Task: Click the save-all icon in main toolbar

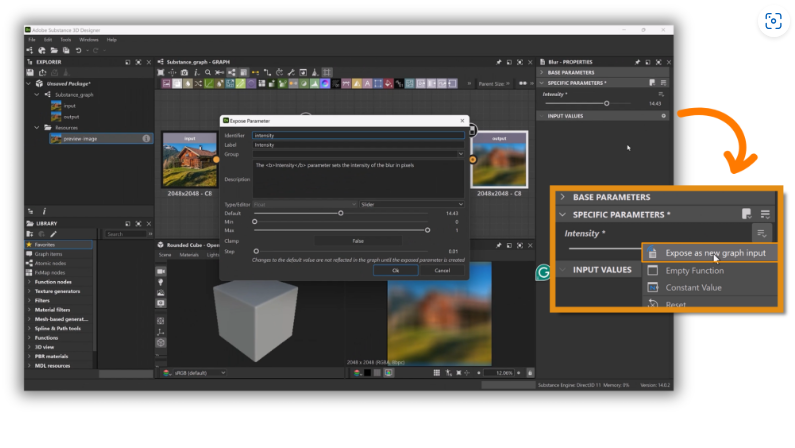Action: tap(66, 51)
